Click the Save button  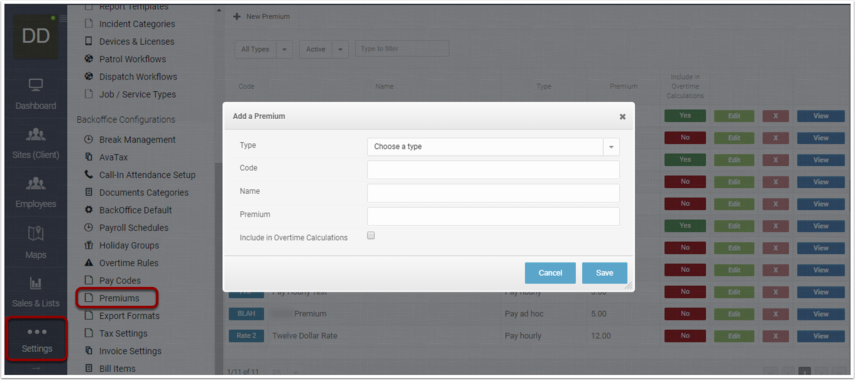click(x=604, y=273)
